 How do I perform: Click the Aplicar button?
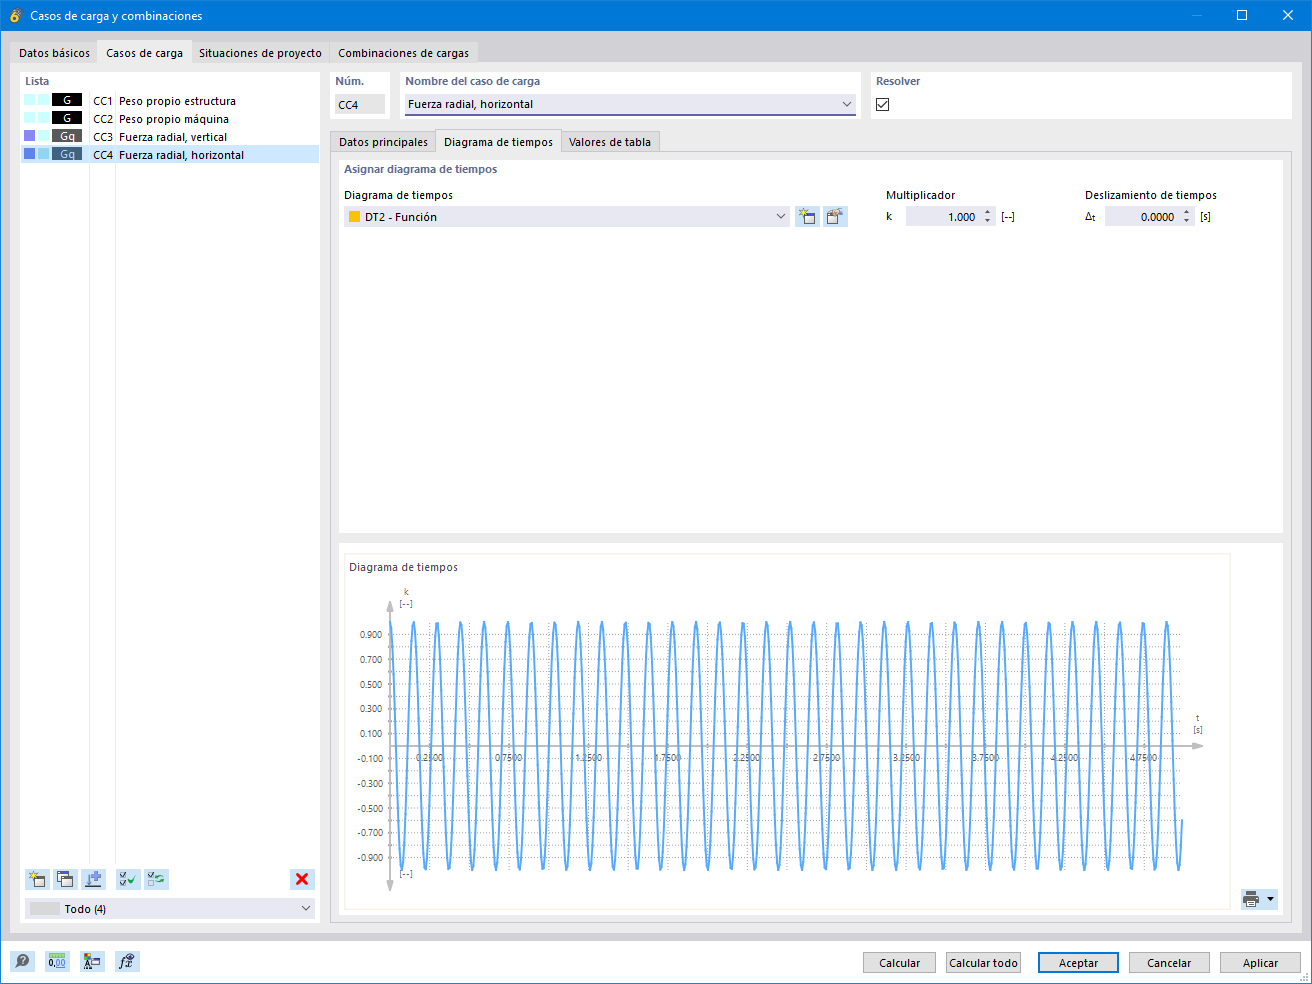(x=1260, y=963)
